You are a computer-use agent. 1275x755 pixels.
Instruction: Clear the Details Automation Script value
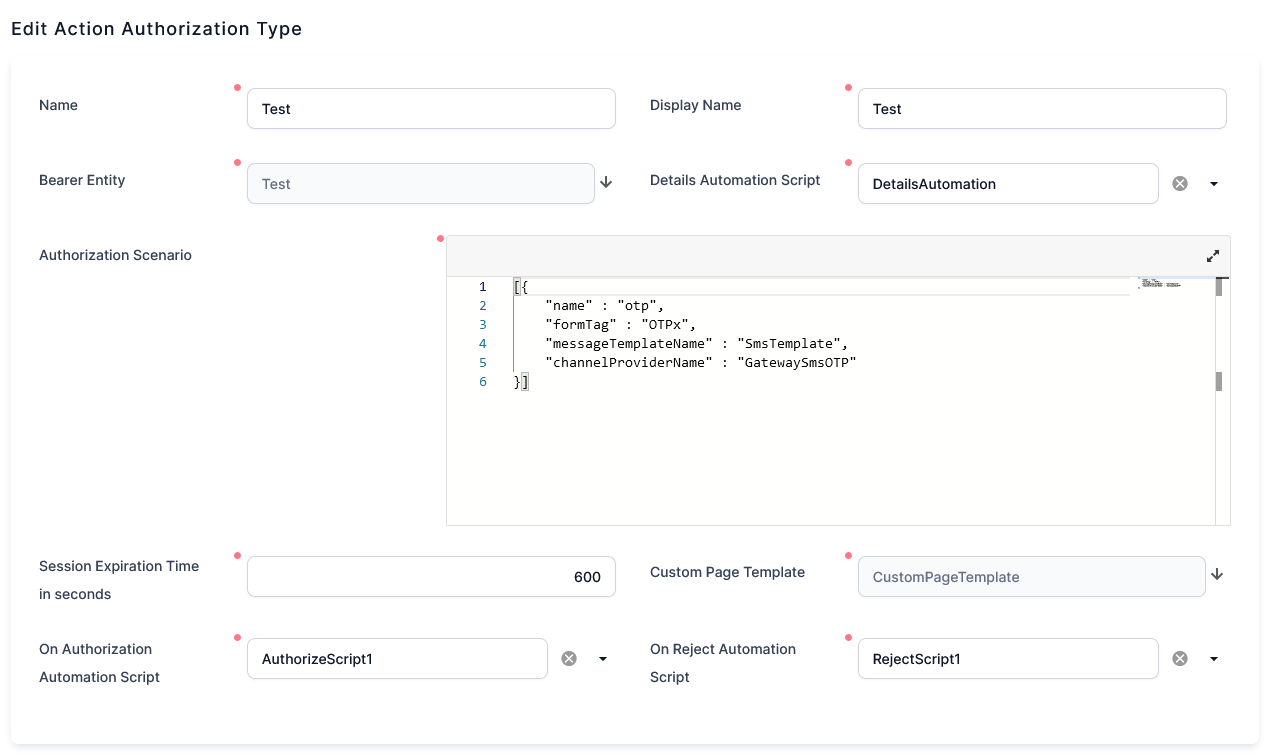(1180, 184)
